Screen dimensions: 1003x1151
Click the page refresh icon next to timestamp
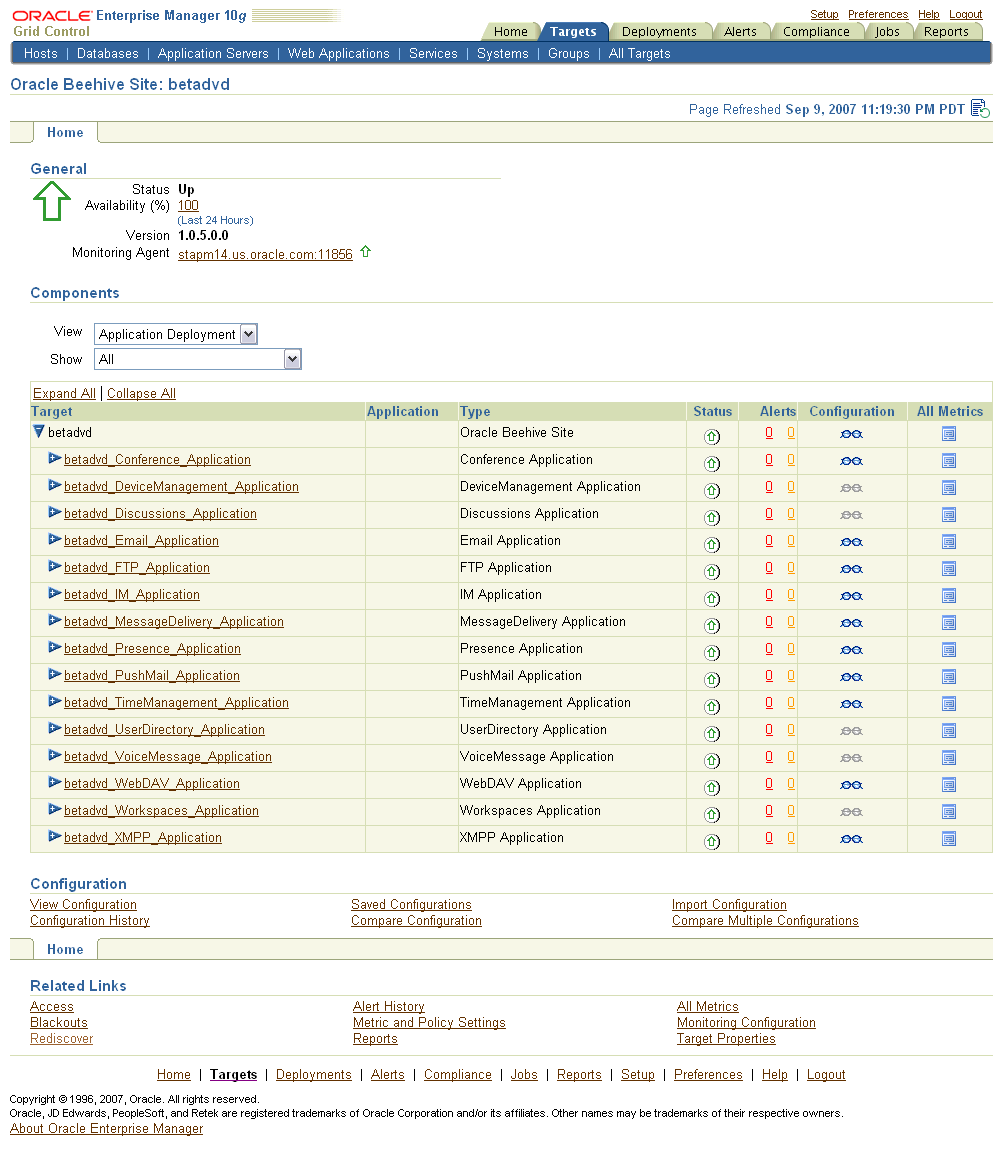pos(980,109)
